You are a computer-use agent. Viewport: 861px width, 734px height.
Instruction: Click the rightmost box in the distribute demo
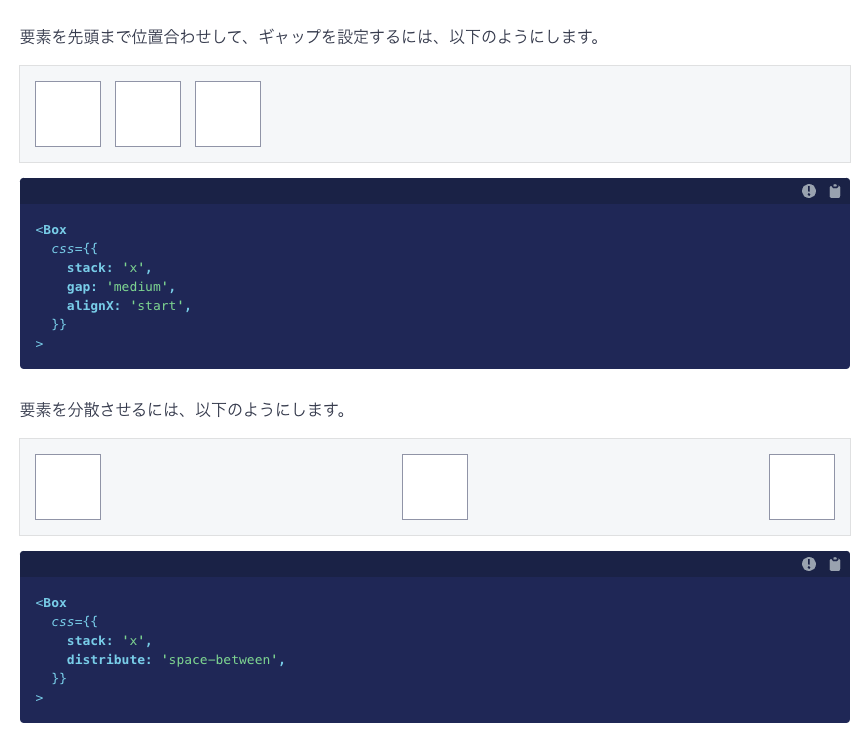coord(801,487)
